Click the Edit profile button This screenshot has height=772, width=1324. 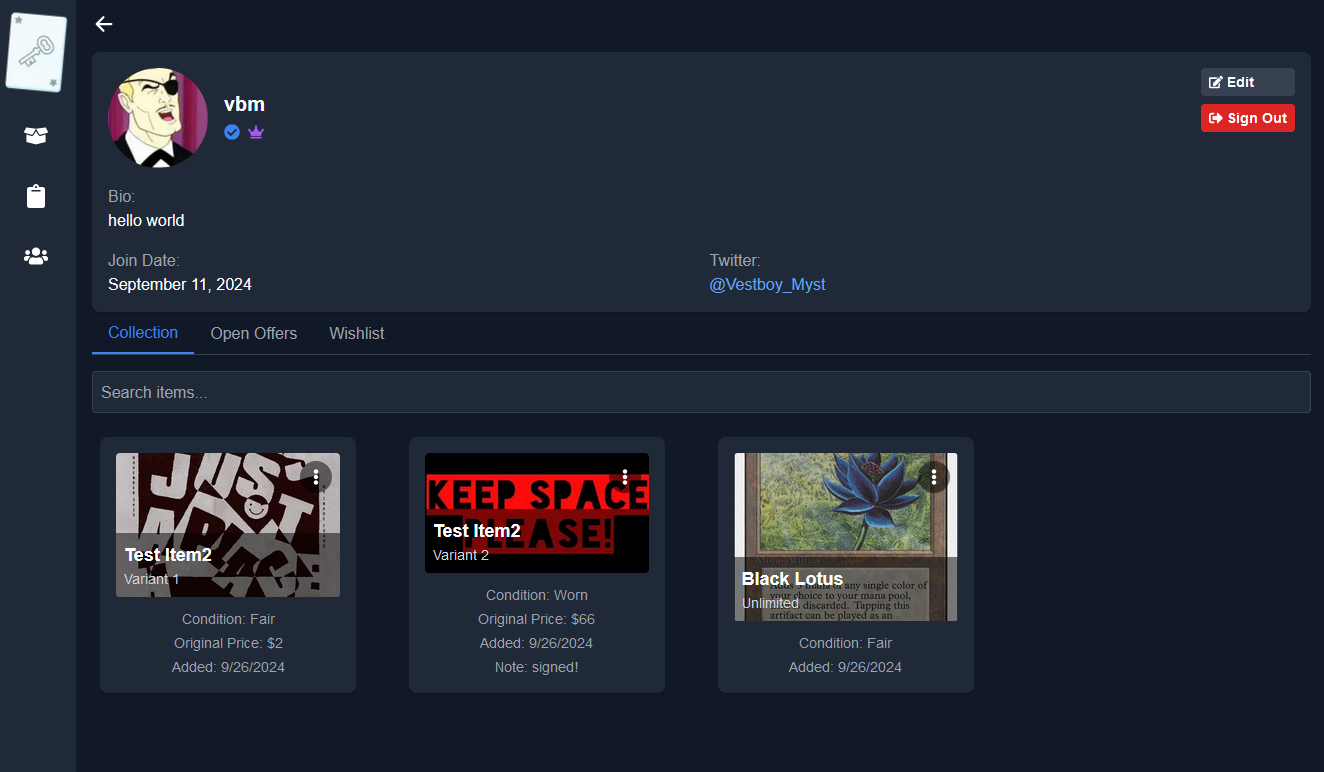(1247, 82)
